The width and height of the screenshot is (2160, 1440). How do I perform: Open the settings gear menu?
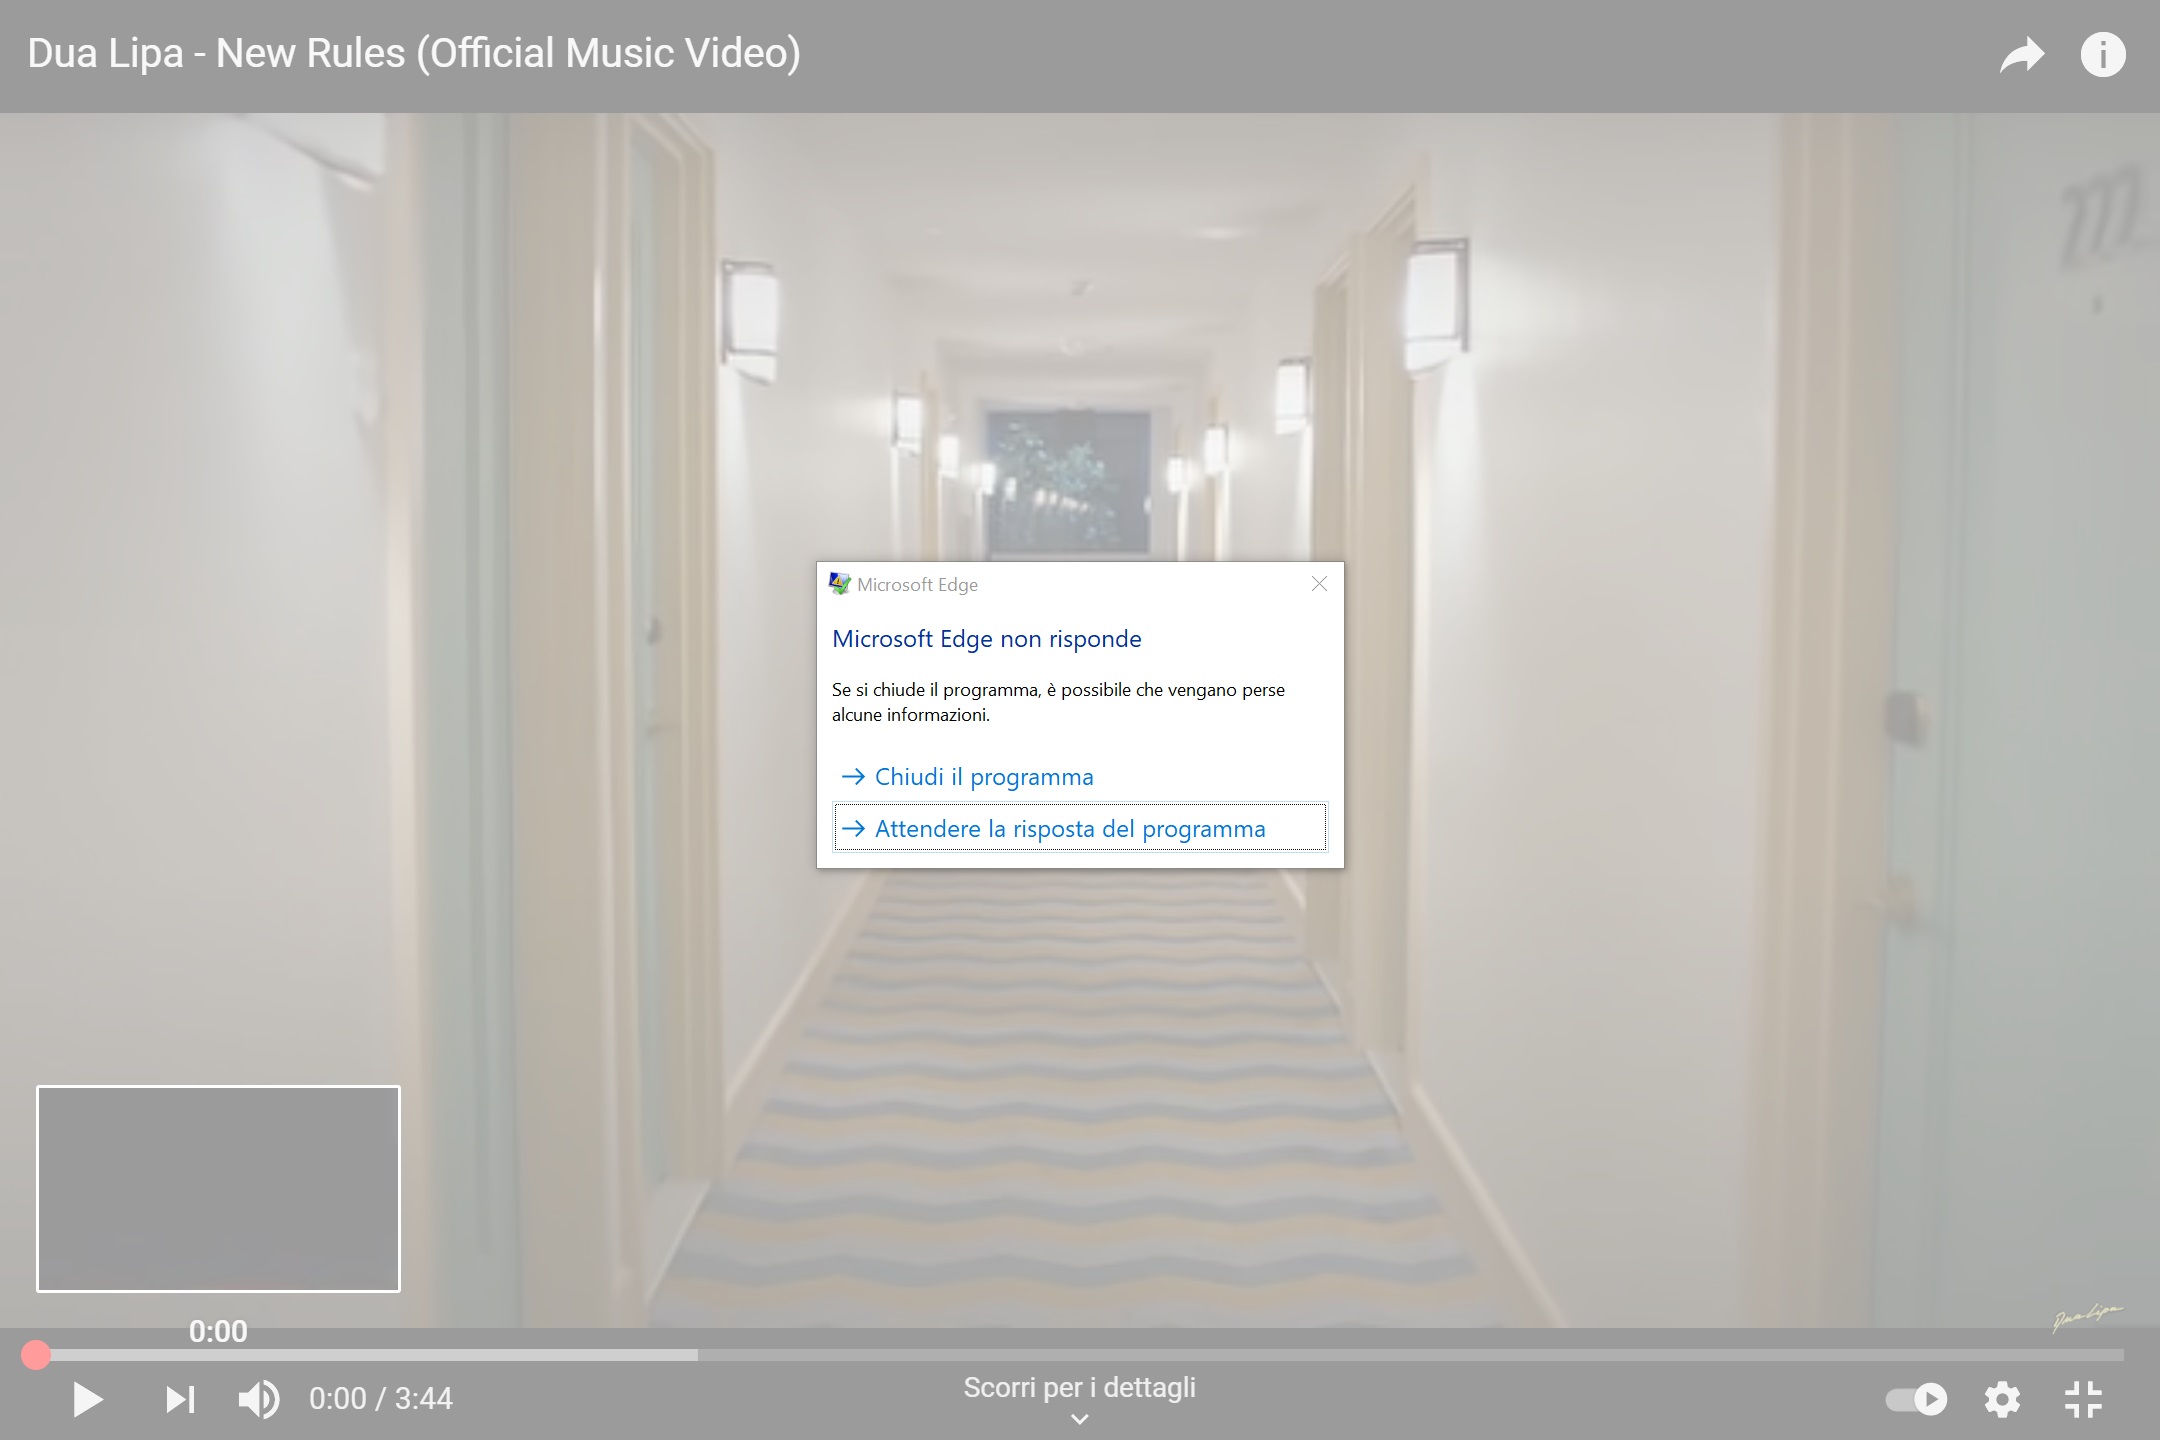[x=2002, y=1399]
